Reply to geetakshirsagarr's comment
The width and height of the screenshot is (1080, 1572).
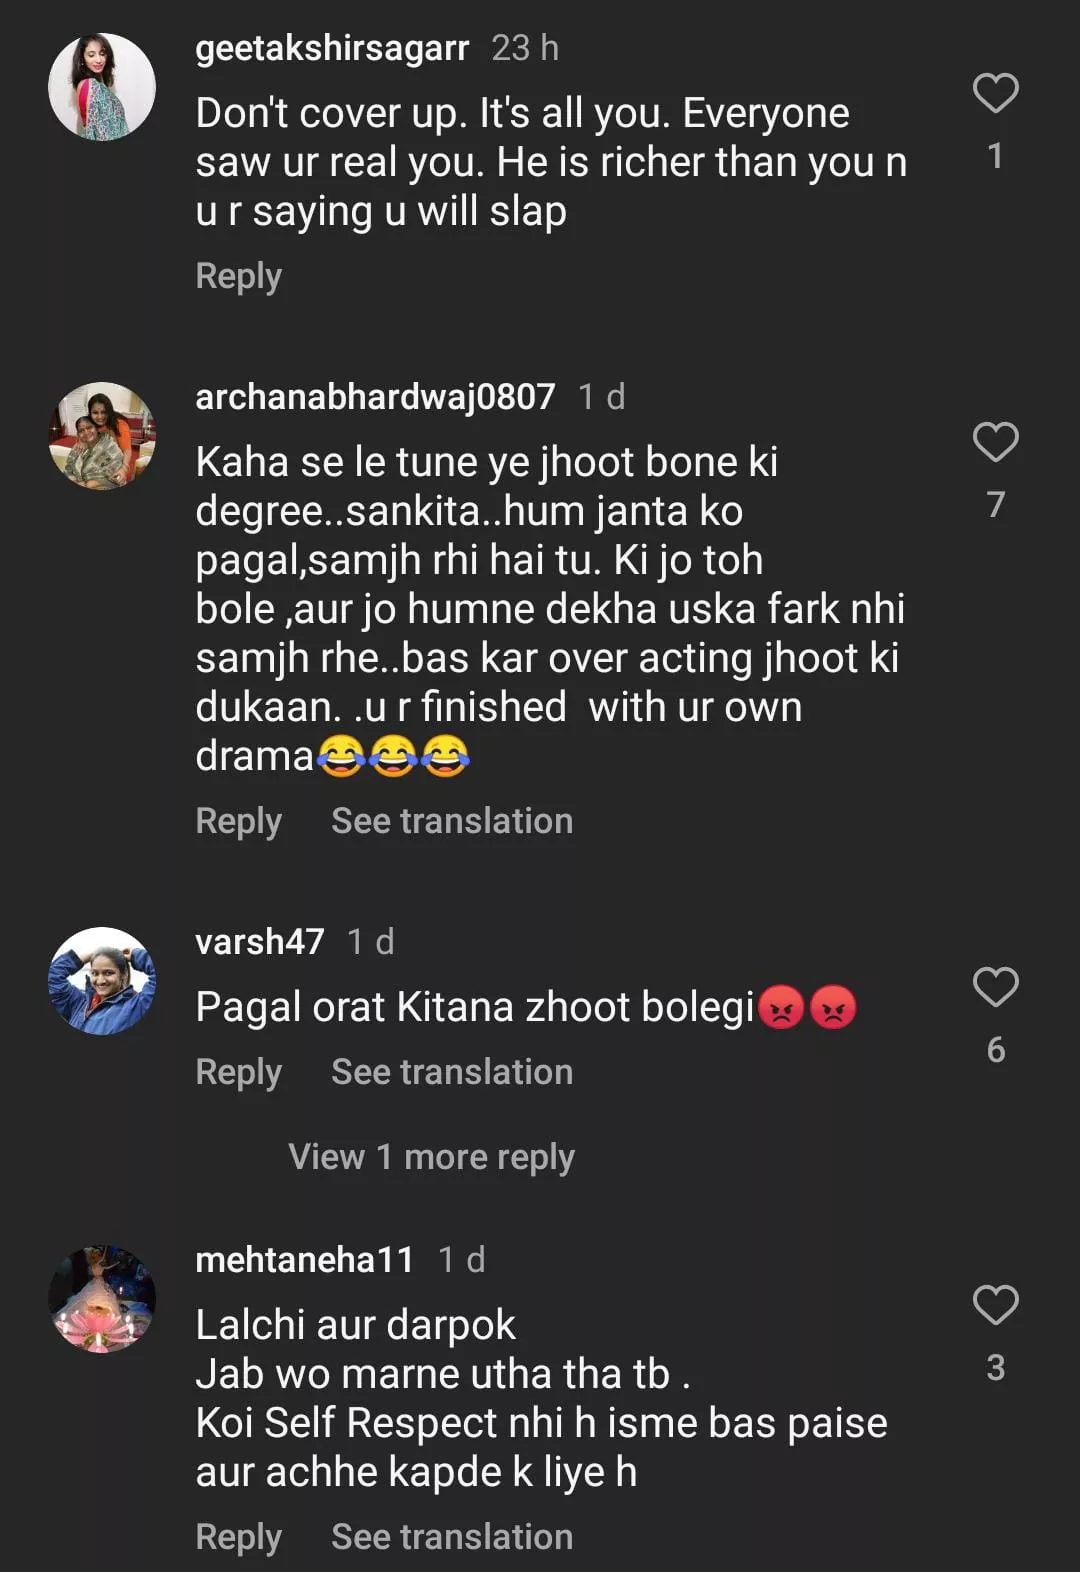[x=238, y=276]
